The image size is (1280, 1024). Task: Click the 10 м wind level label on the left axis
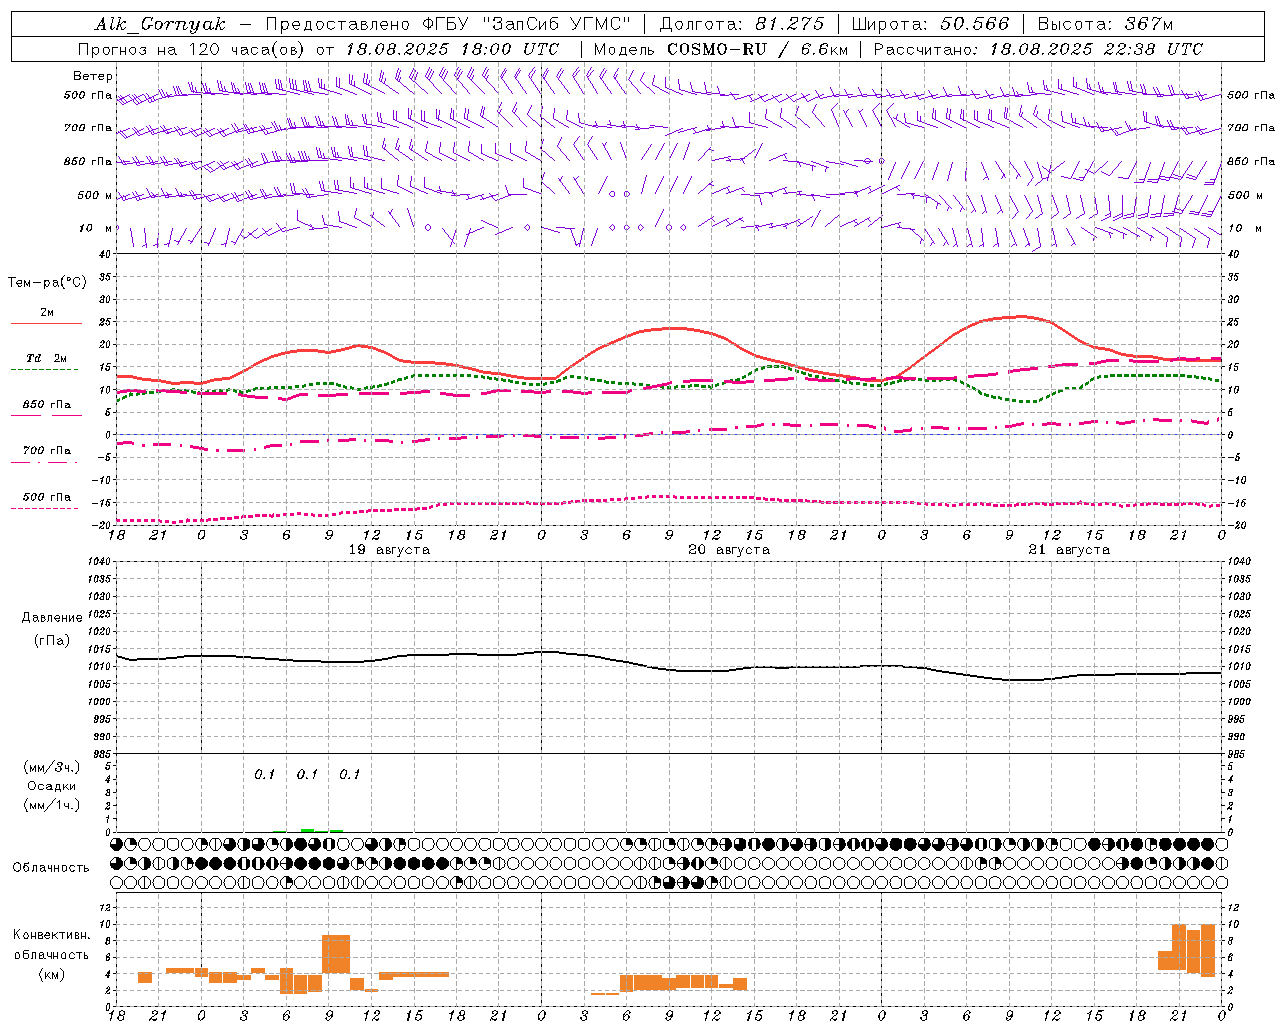tap(96, 228)
